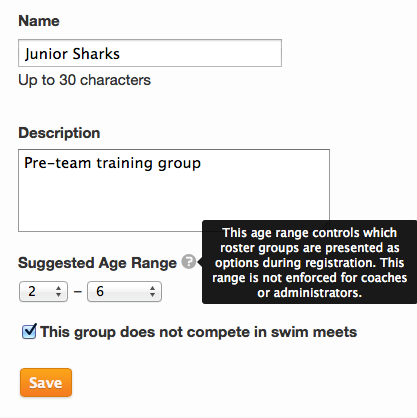Open the maximum age dropdown showing 6

[x=124, y=292]
